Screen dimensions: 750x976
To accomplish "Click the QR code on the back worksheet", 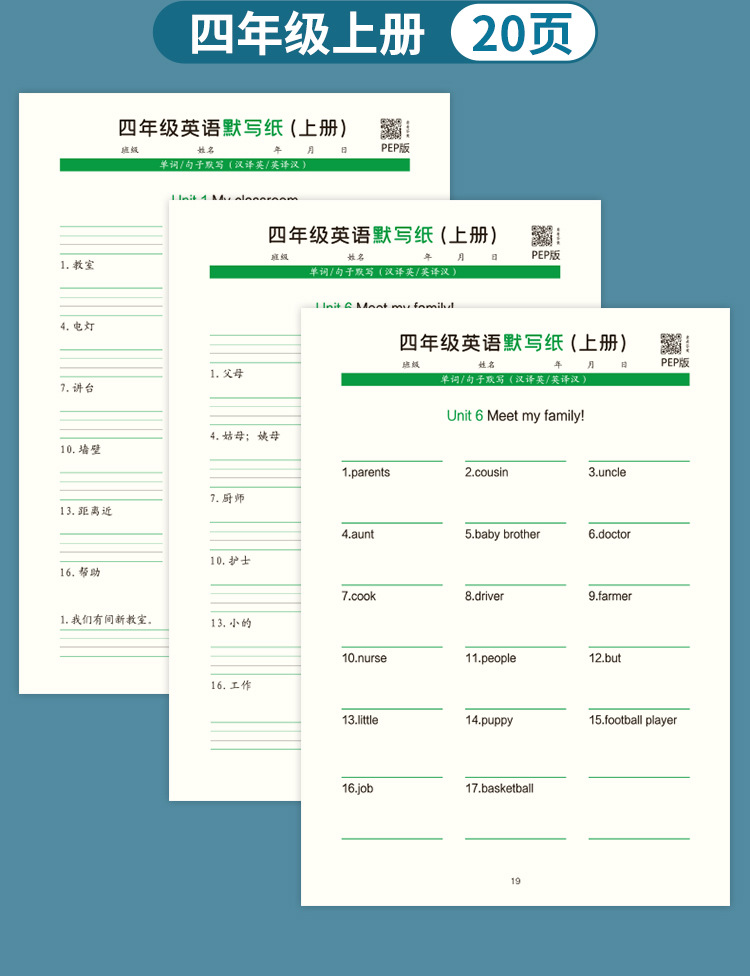I will point(391,129).
